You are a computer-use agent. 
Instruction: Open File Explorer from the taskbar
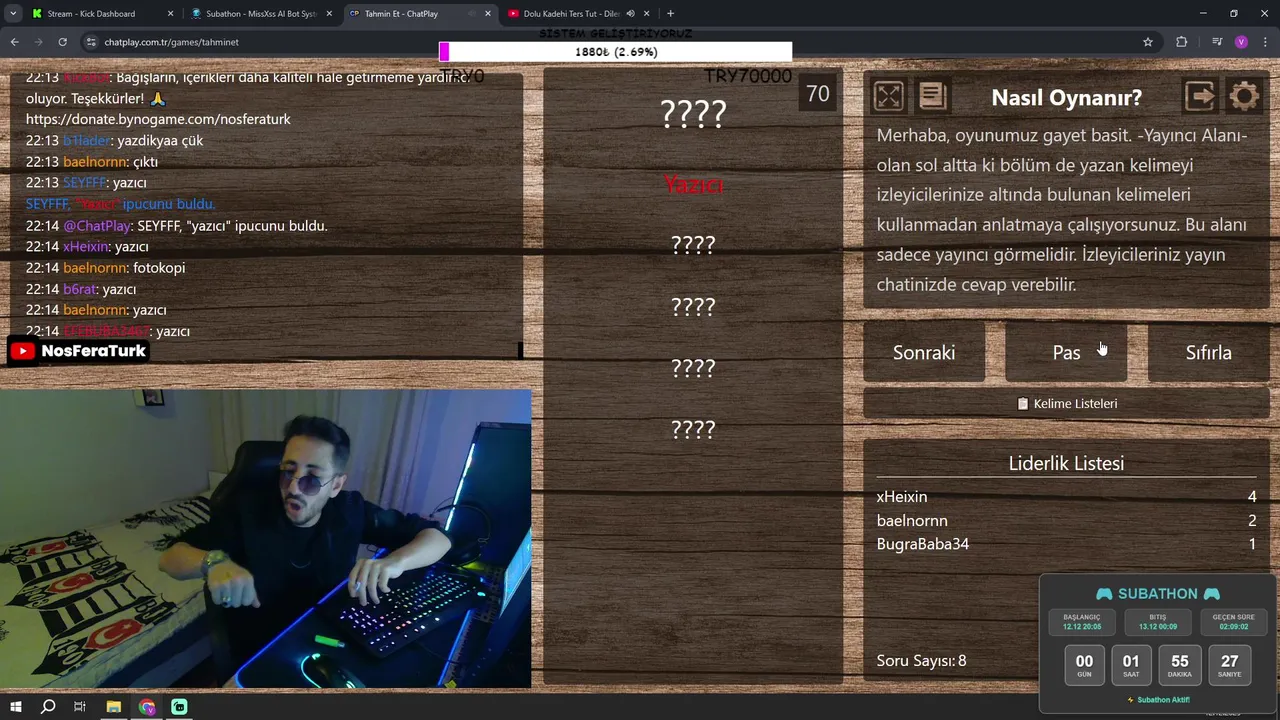113,707
